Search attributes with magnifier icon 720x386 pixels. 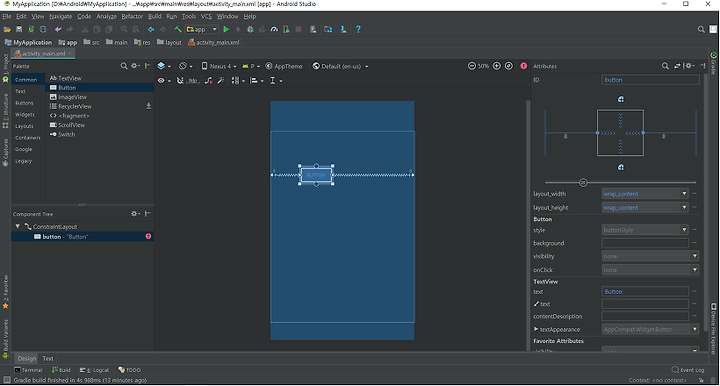(x=665, y=66)
